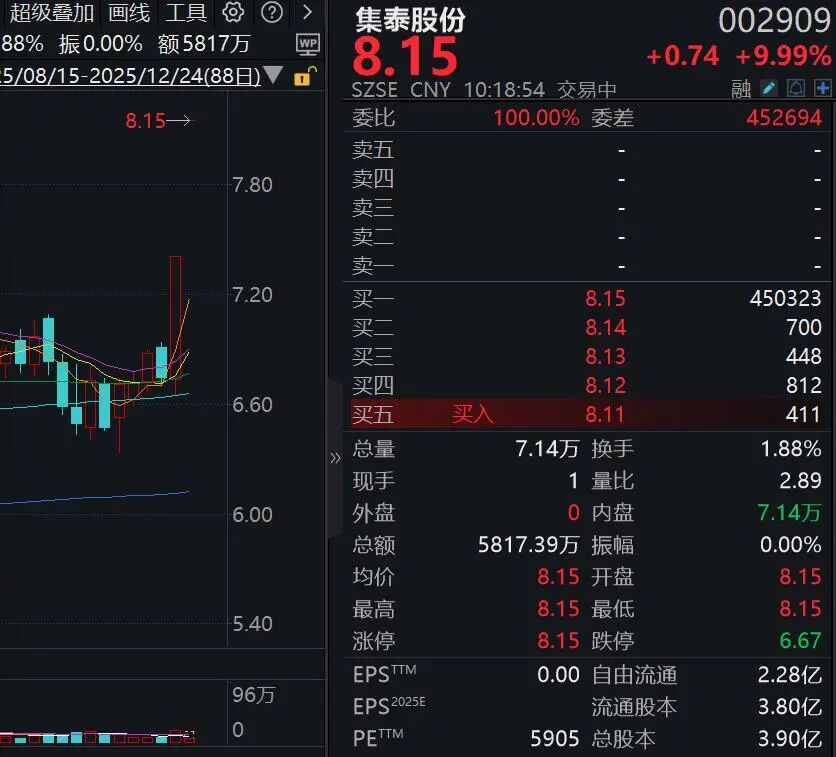Viewport: 836px width, 757px height.
Task: Click the 买入 button on 买五 row
Action: 473,414
